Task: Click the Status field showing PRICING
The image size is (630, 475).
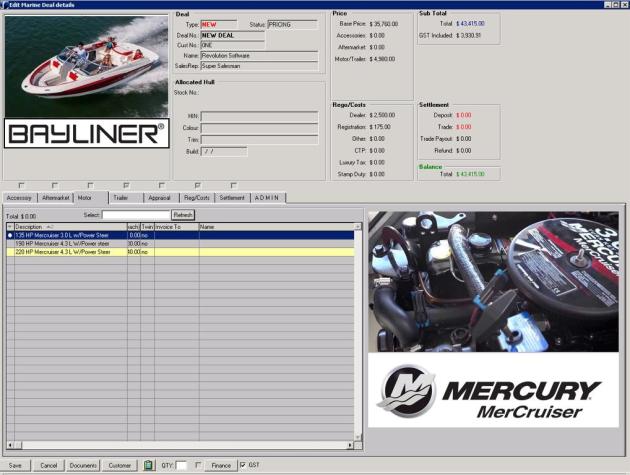Action: (292, 25)
